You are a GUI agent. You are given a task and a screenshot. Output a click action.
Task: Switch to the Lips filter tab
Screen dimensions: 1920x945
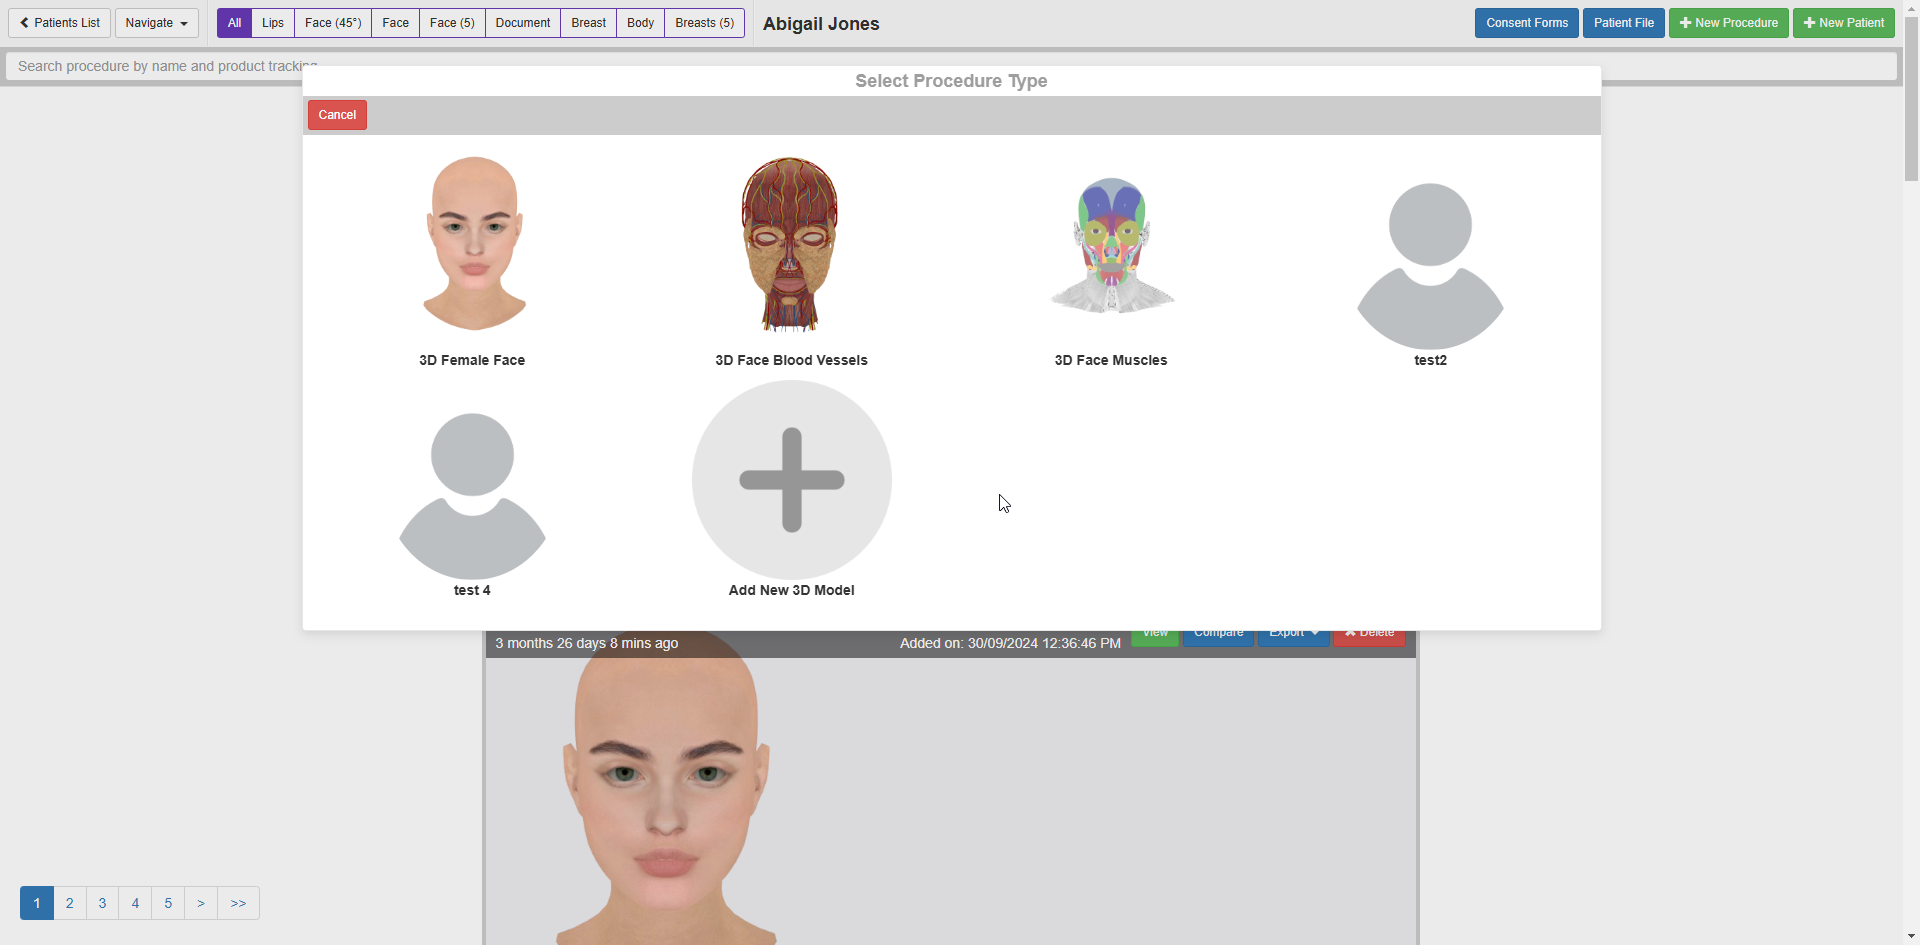point(273,23)
